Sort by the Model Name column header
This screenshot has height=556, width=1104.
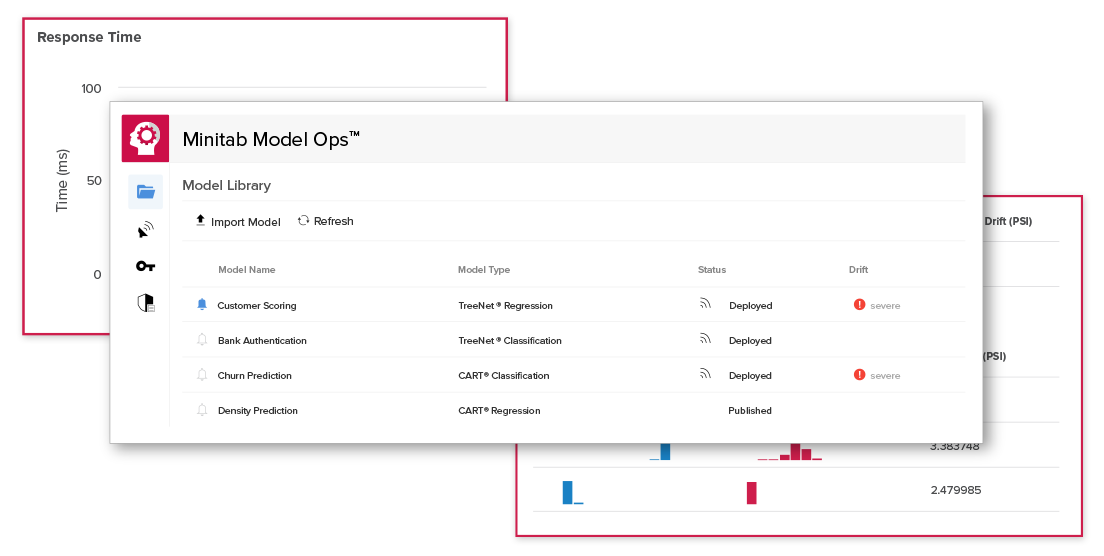click(246, 270)
